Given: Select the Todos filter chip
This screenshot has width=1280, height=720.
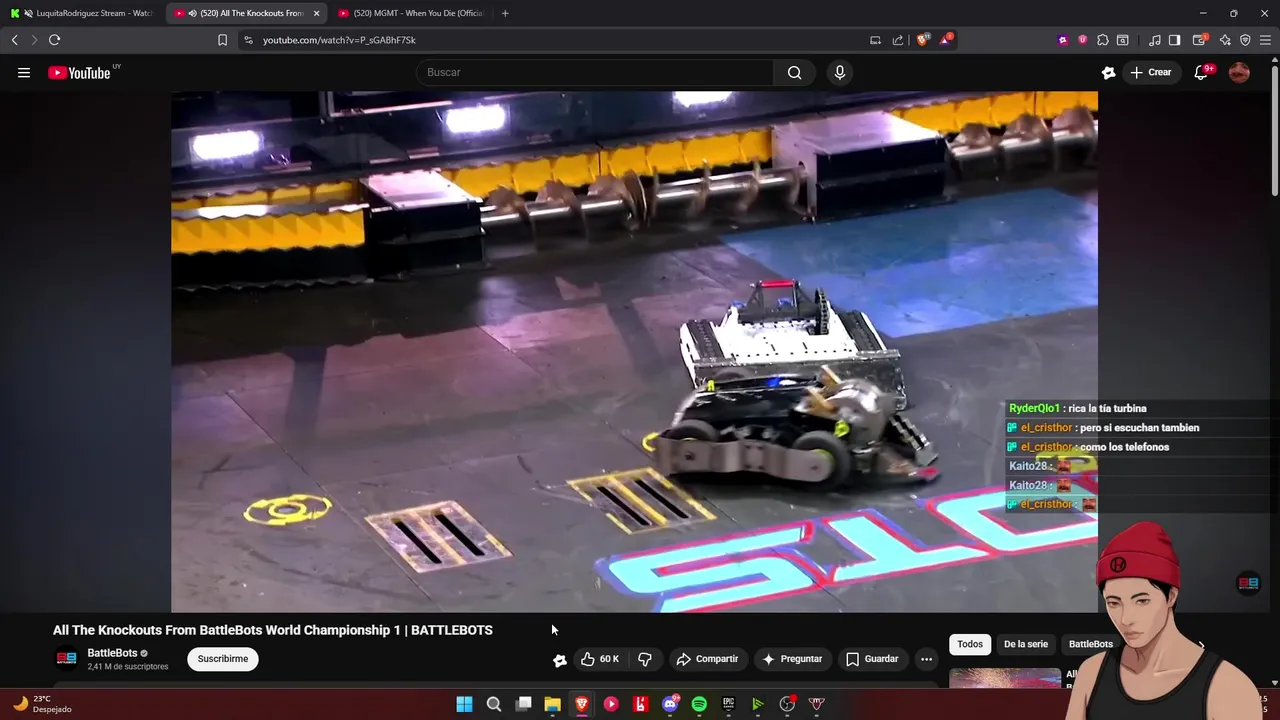Looking at the screenshot, I should 970,644.
